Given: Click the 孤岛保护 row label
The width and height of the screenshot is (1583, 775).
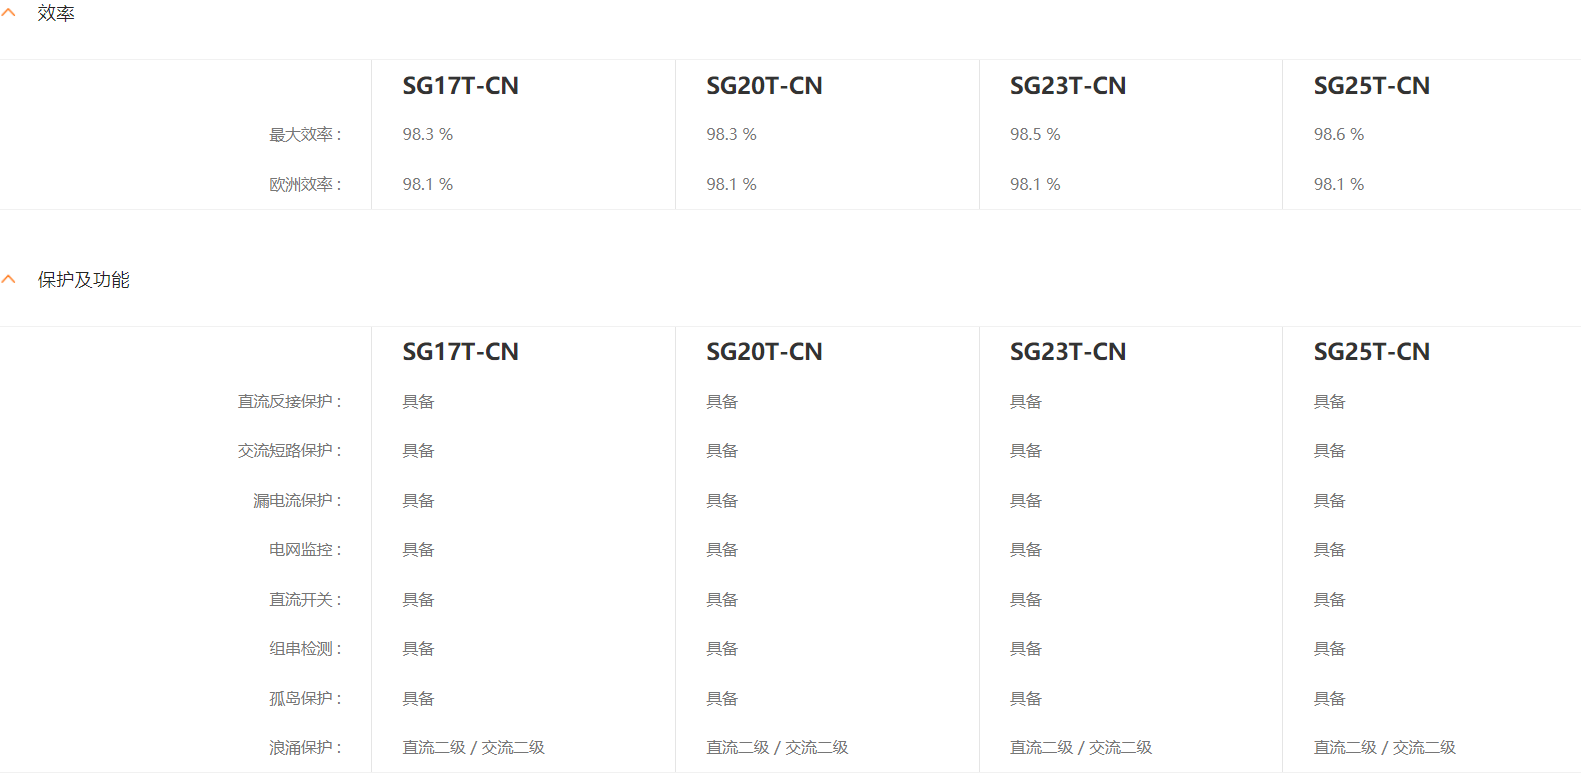Looking at the screenshot, I should click(305, 699).
